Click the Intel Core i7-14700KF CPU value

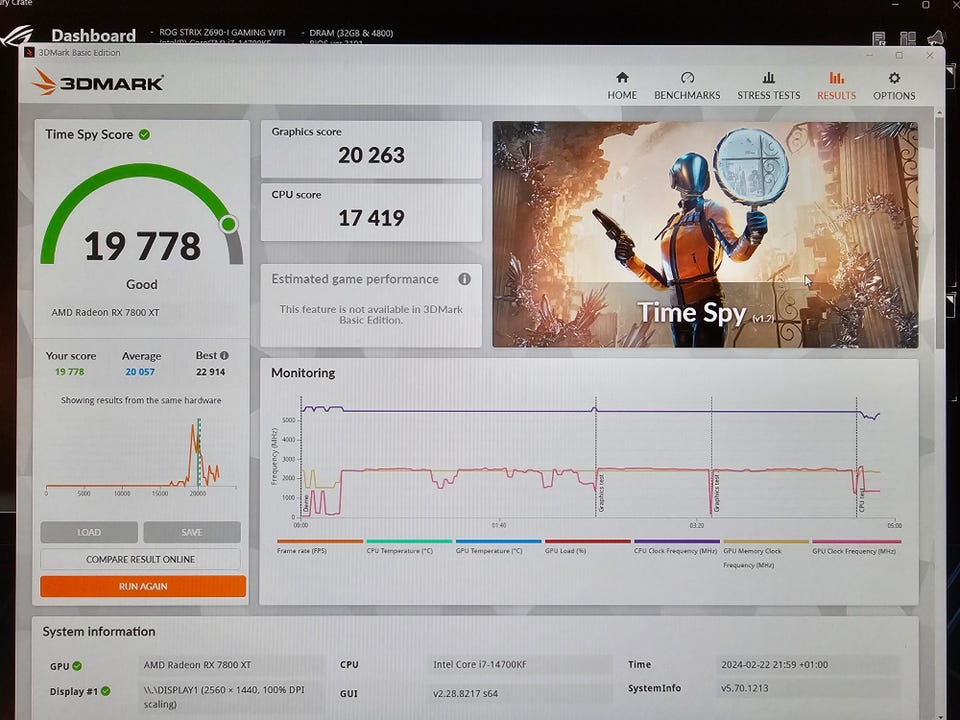(x=480, y=664)
